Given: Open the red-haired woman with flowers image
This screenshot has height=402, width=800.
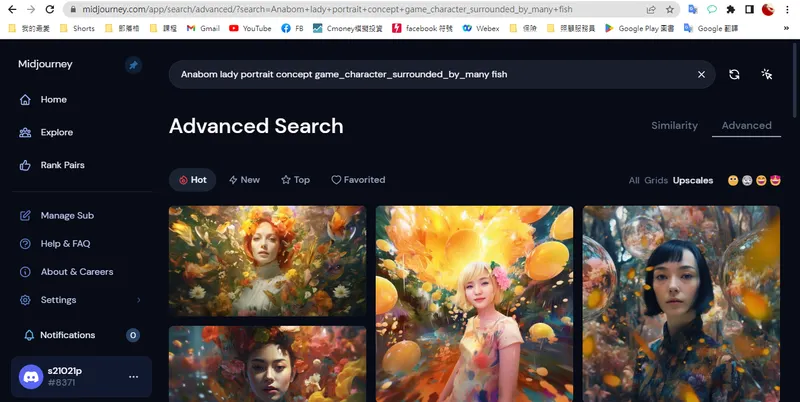Looking at the screenshot, I should point(267,261).
